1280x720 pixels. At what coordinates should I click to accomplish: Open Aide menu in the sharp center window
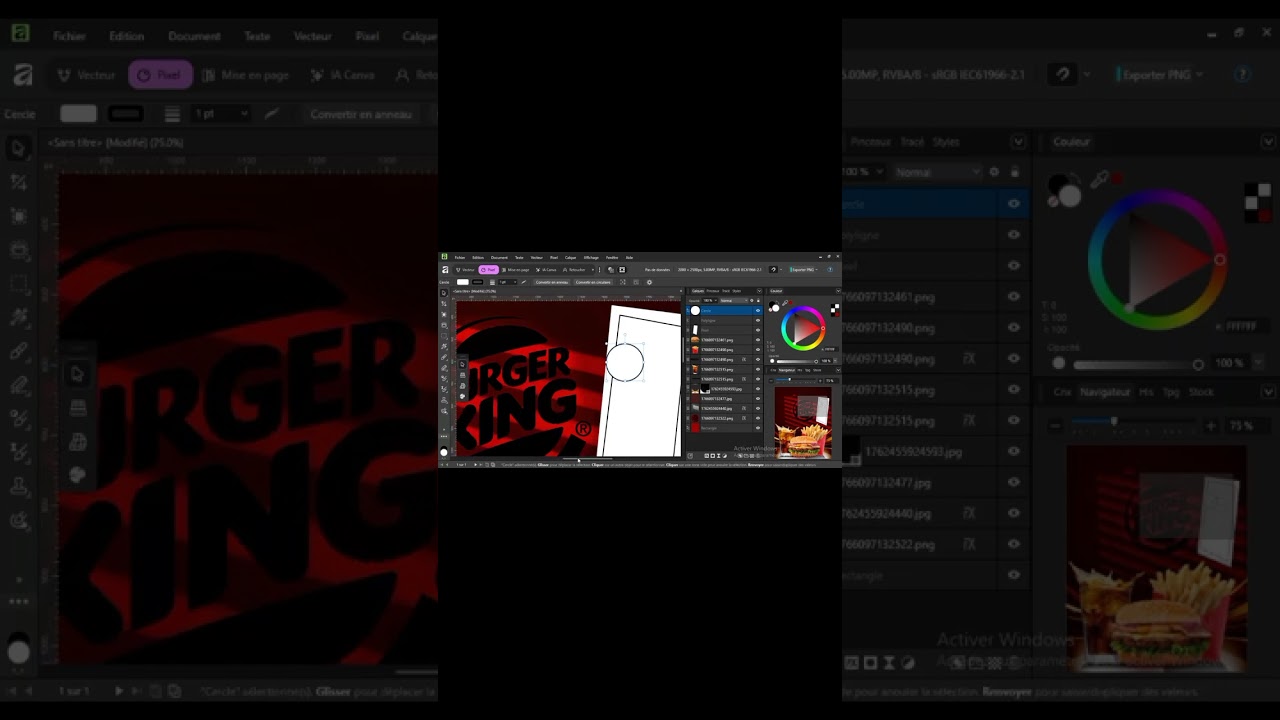tap(629, 258)
